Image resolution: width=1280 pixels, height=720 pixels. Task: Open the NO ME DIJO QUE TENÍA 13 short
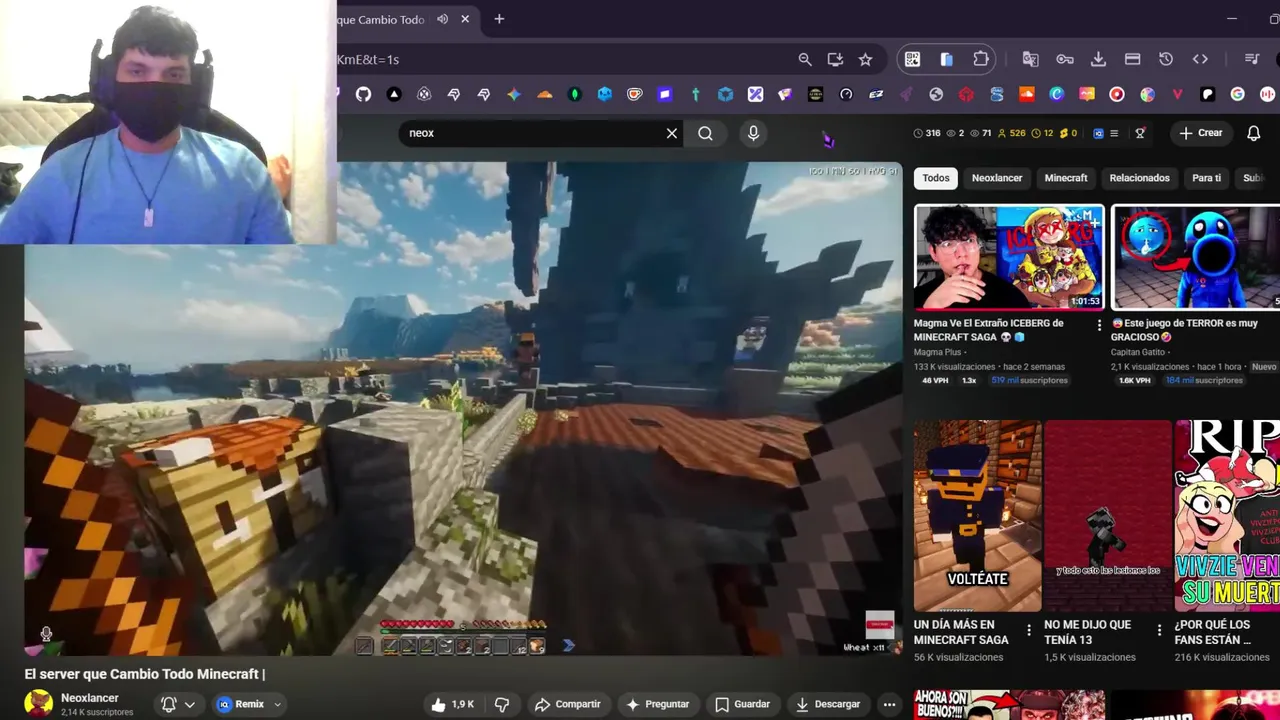(x=1107, y=515)
